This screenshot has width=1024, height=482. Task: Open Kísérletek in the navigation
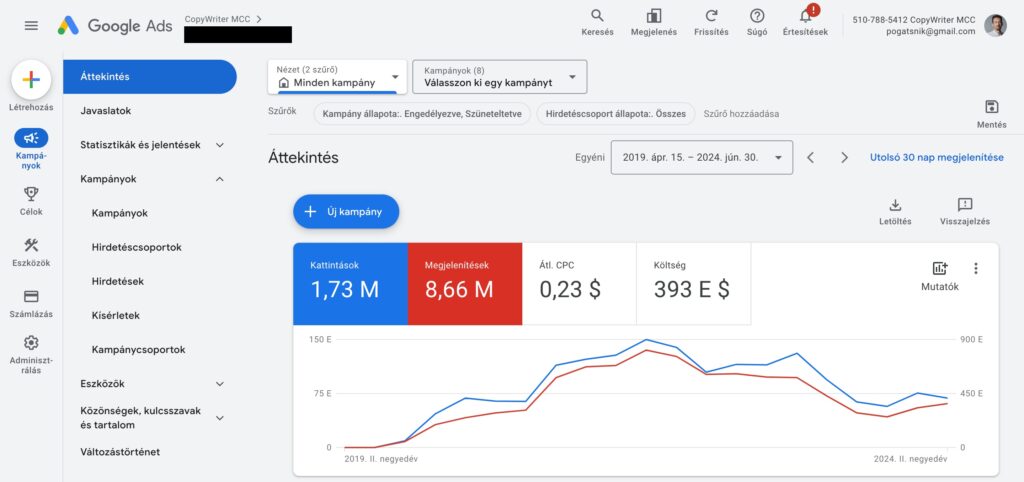point(116,315)
